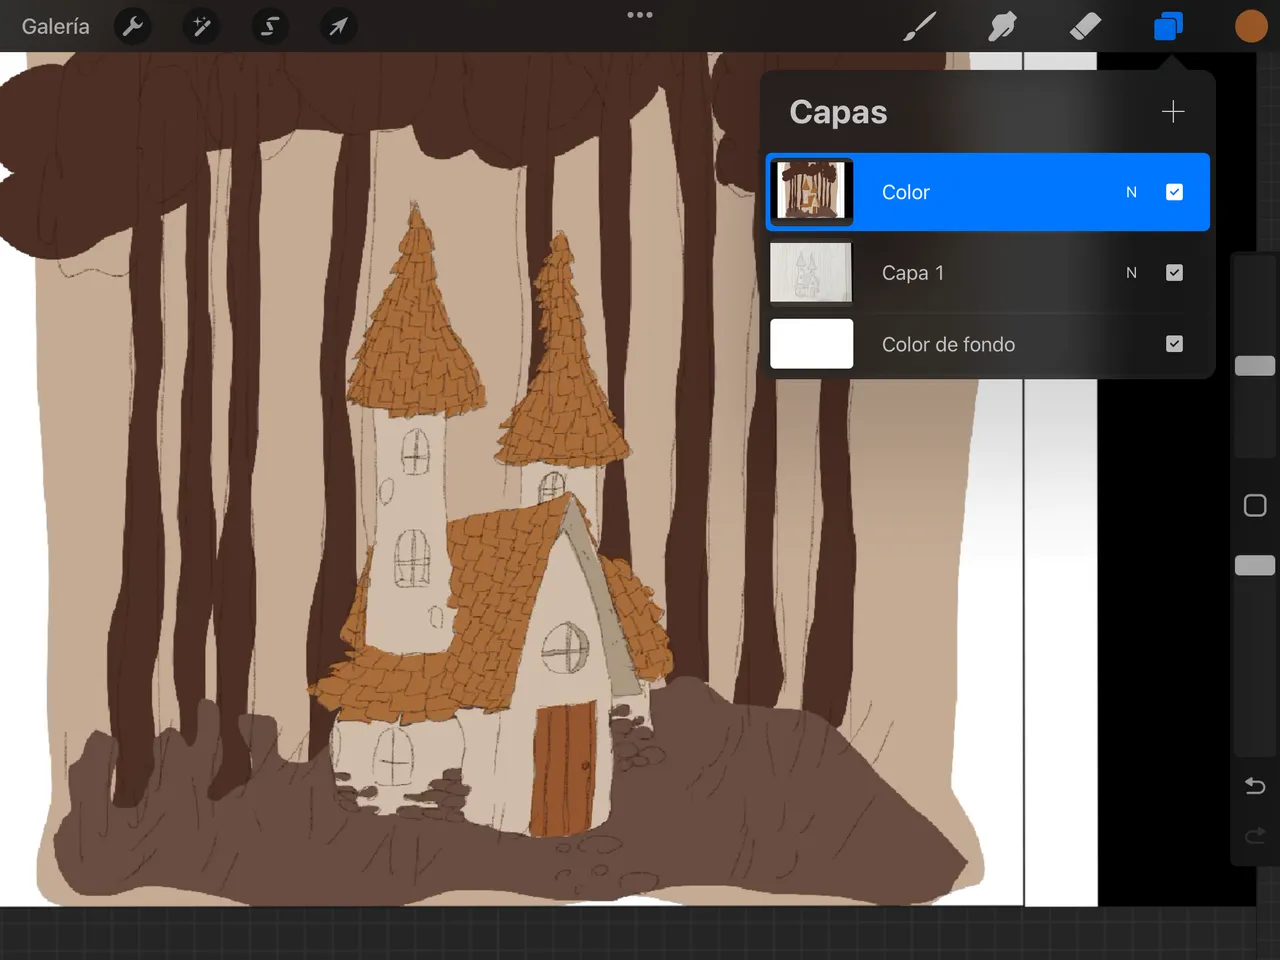Open blend mode N for Color layer
Viewport: 1280px width, 960px height.
[1131, 192]
